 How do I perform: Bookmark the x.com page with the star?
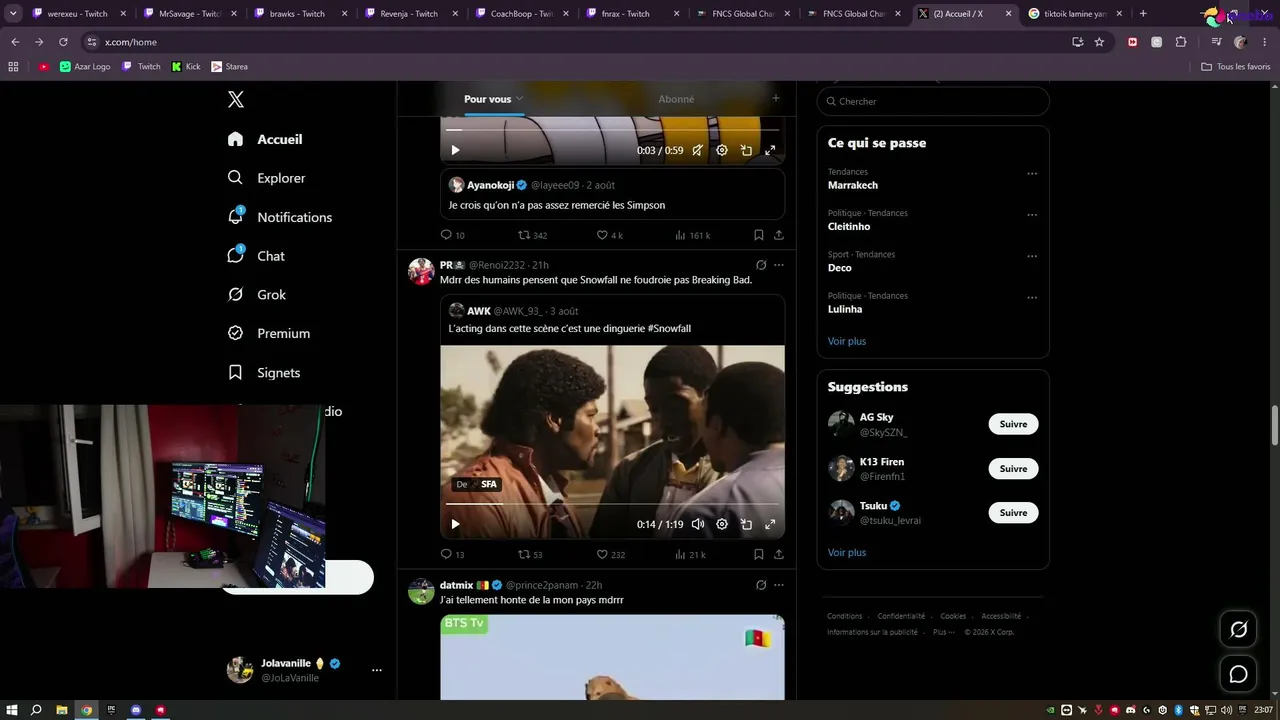tap(1099, 42)
